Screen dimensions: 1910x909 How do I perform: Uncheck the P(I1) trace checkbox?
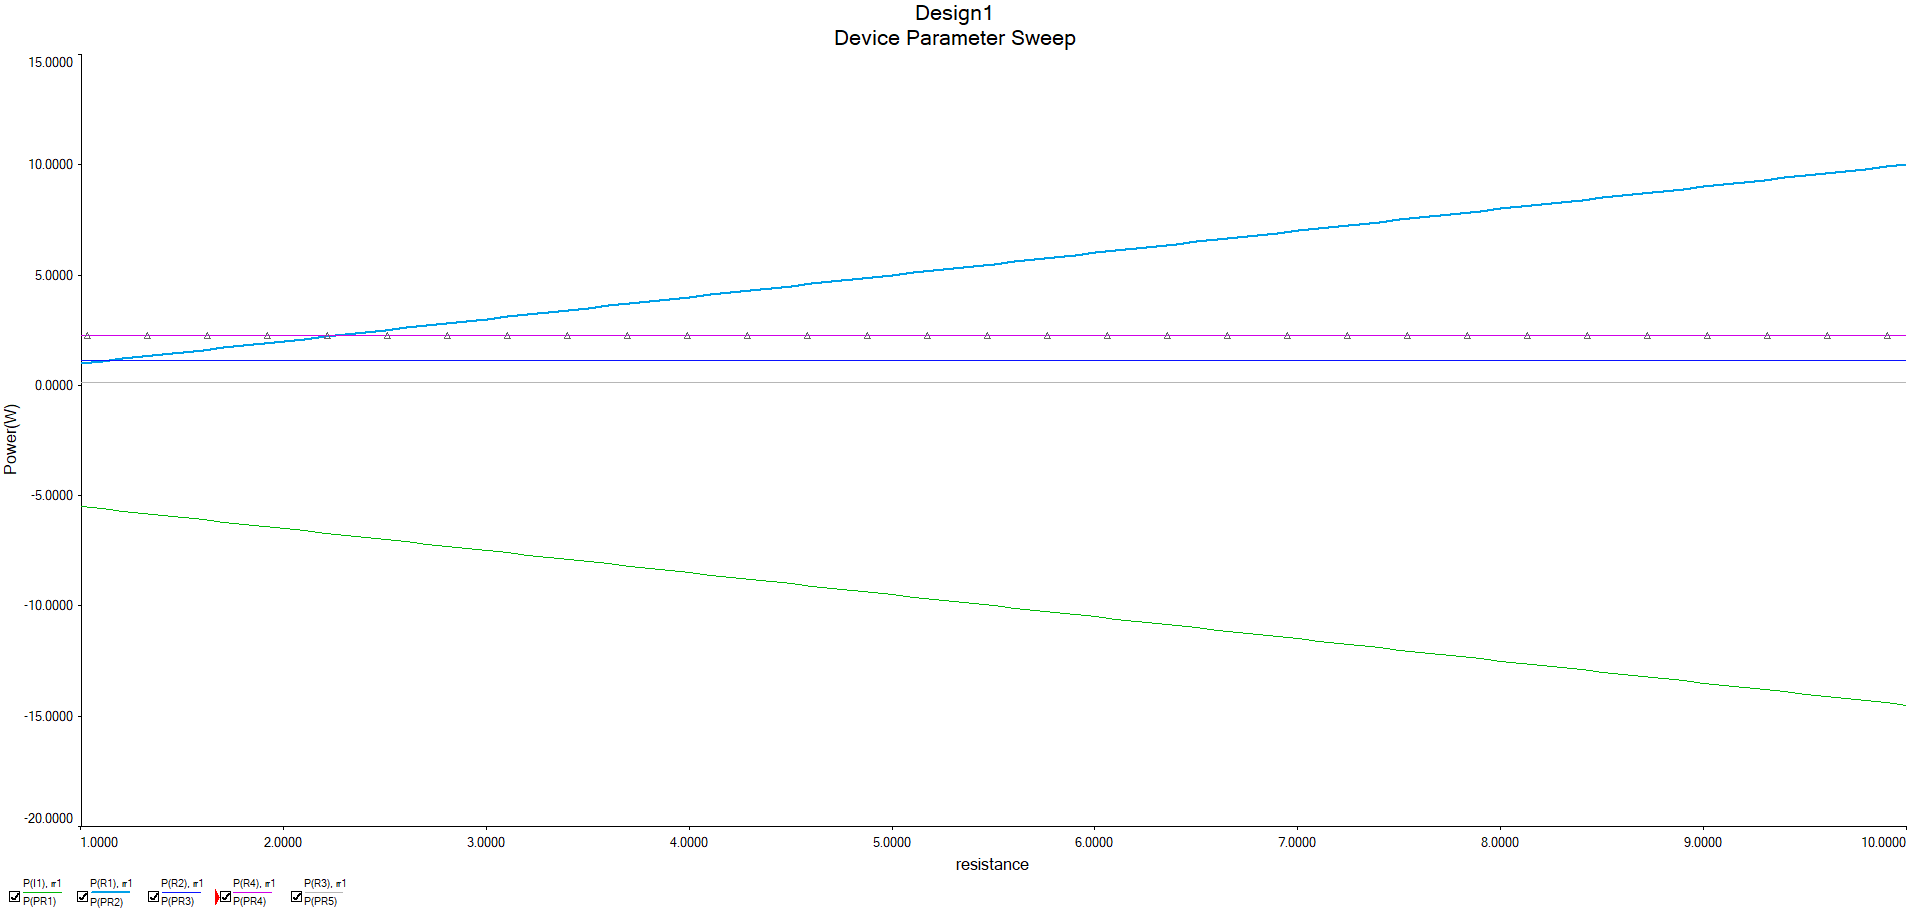(14, 896)
